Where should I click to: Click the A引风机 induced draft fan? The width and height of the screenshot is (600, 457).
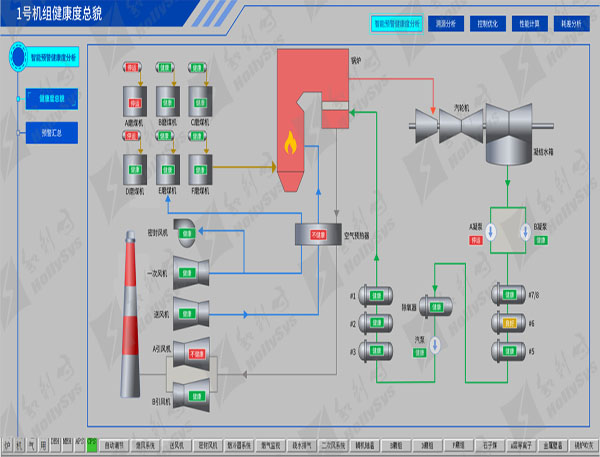point(191,354)
